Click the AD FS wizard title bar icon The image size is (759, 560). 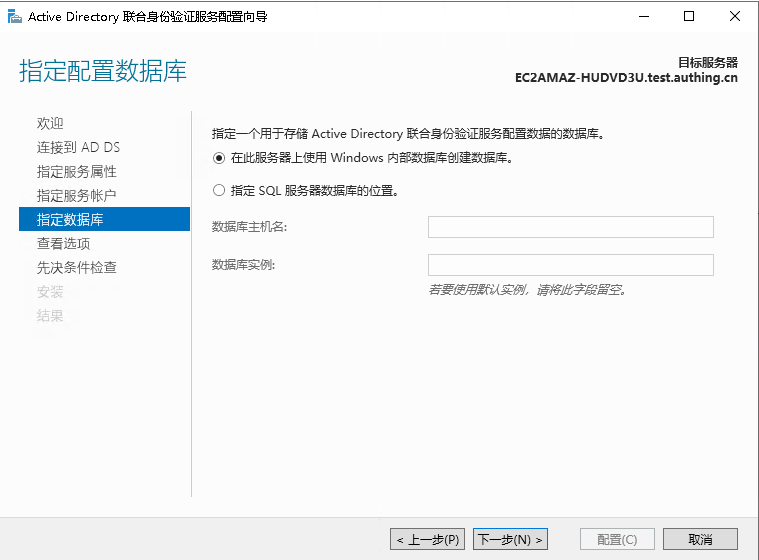tap(15, 16)
